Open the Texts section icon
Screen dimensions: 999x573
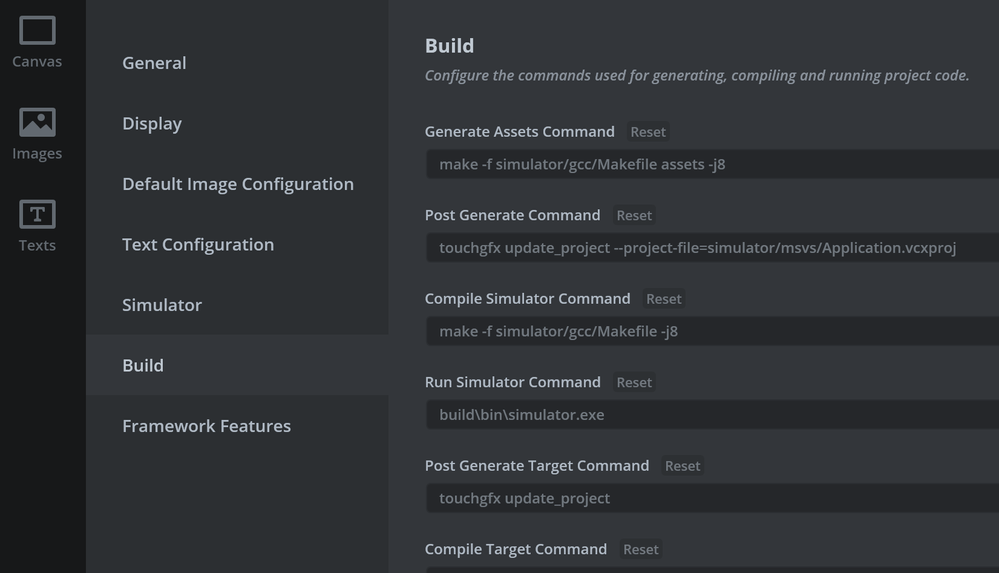[37, 214]
